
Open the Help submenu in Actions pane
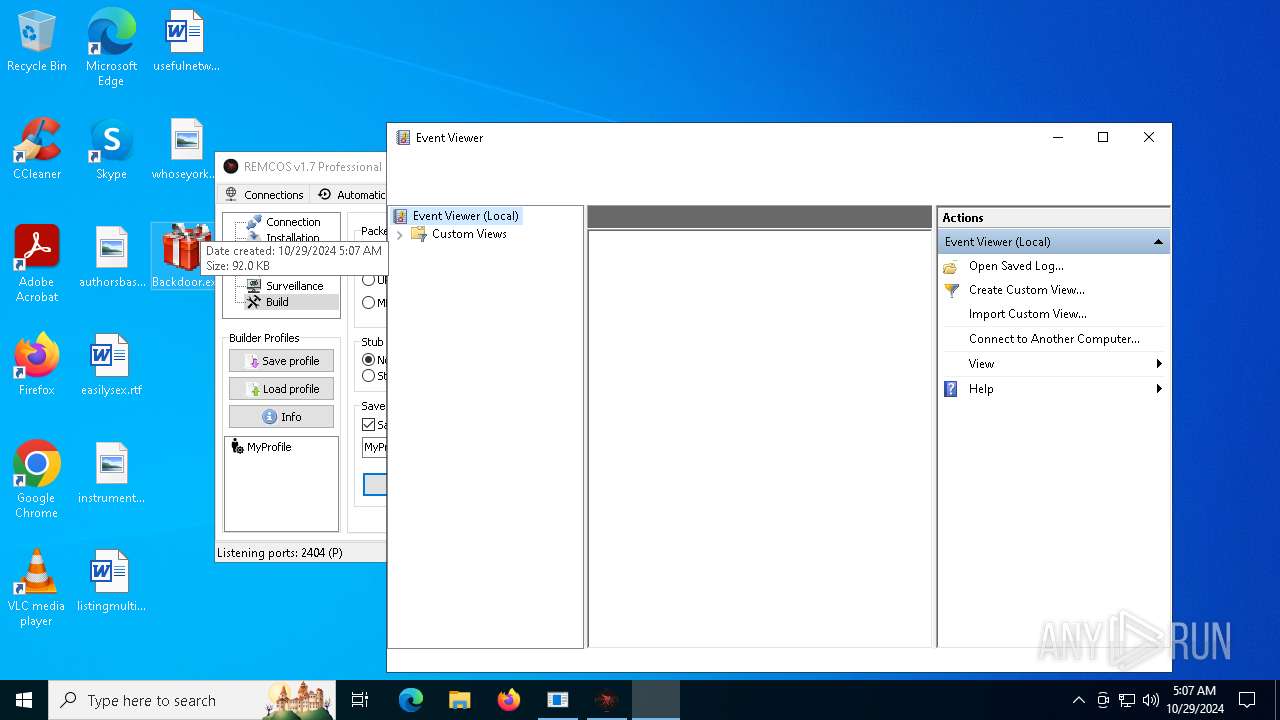point(1054,389)
